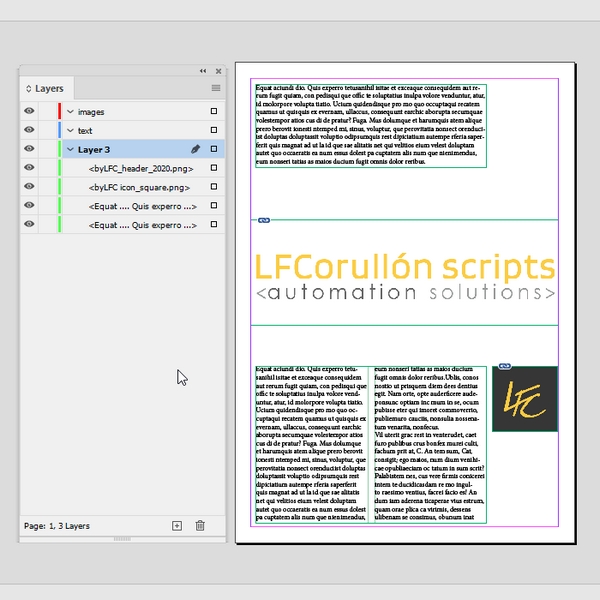600x600 pixels.
Task: Click selection square for images layer
Action: [214, 111]
